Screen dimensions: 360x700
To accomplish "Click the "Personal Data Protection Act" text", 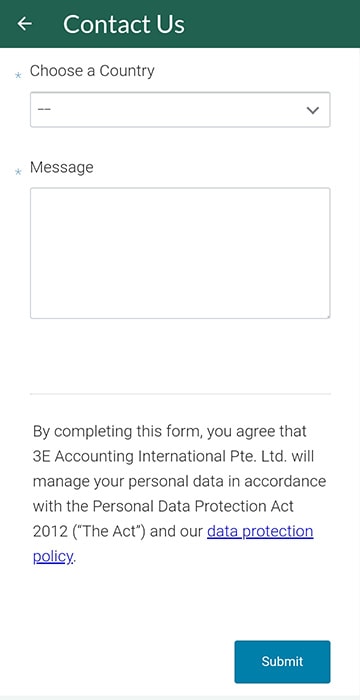I will [x=193, y=507].
